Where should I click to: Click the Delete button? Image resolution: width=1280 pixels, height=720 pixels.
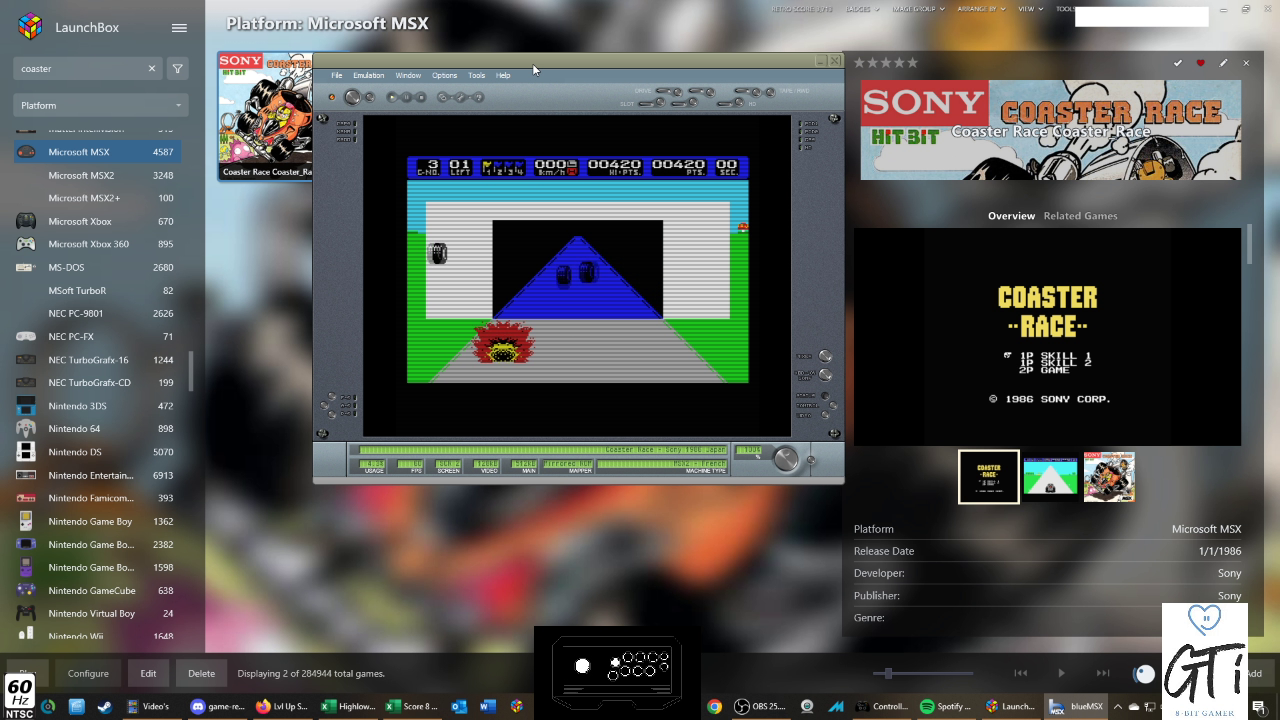pyautogui.click(x=201, y=673)
